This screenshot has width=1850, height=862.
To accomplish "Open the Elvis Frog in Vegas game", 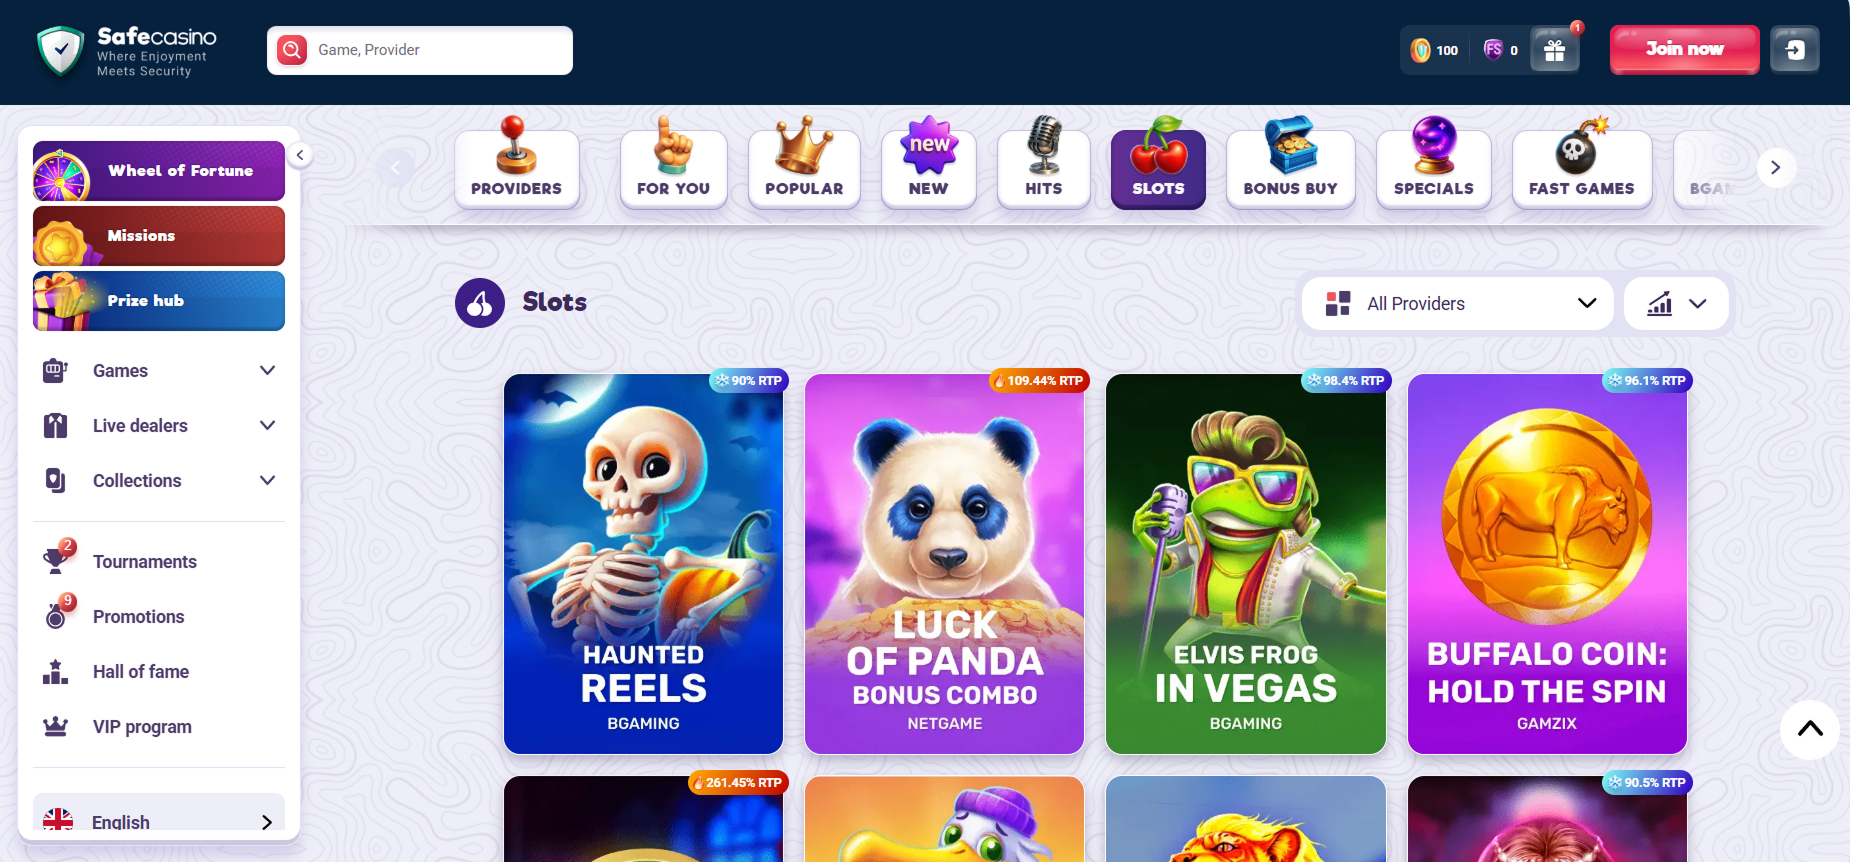I will [x=1246, y=564].
